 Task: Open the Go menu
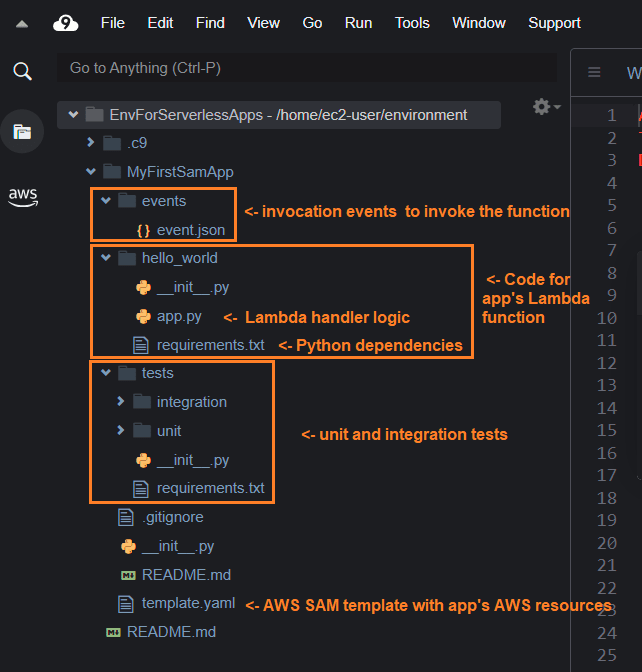312,23
